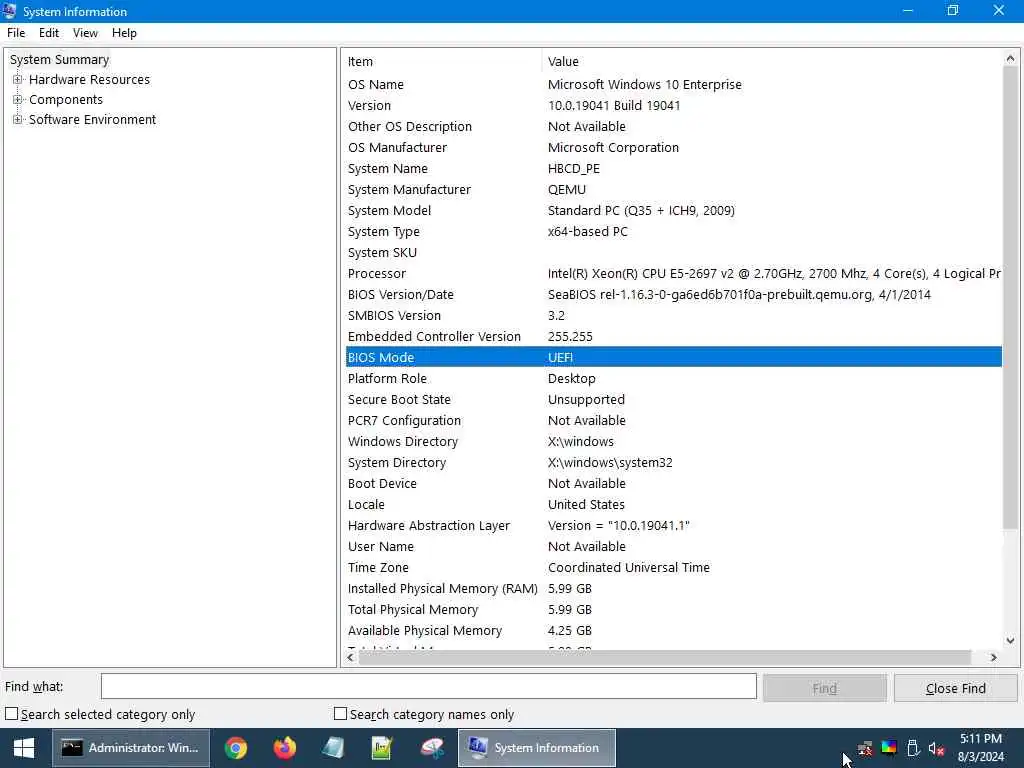
Task: Select the Time Zone row
Action: coord(673,567)
